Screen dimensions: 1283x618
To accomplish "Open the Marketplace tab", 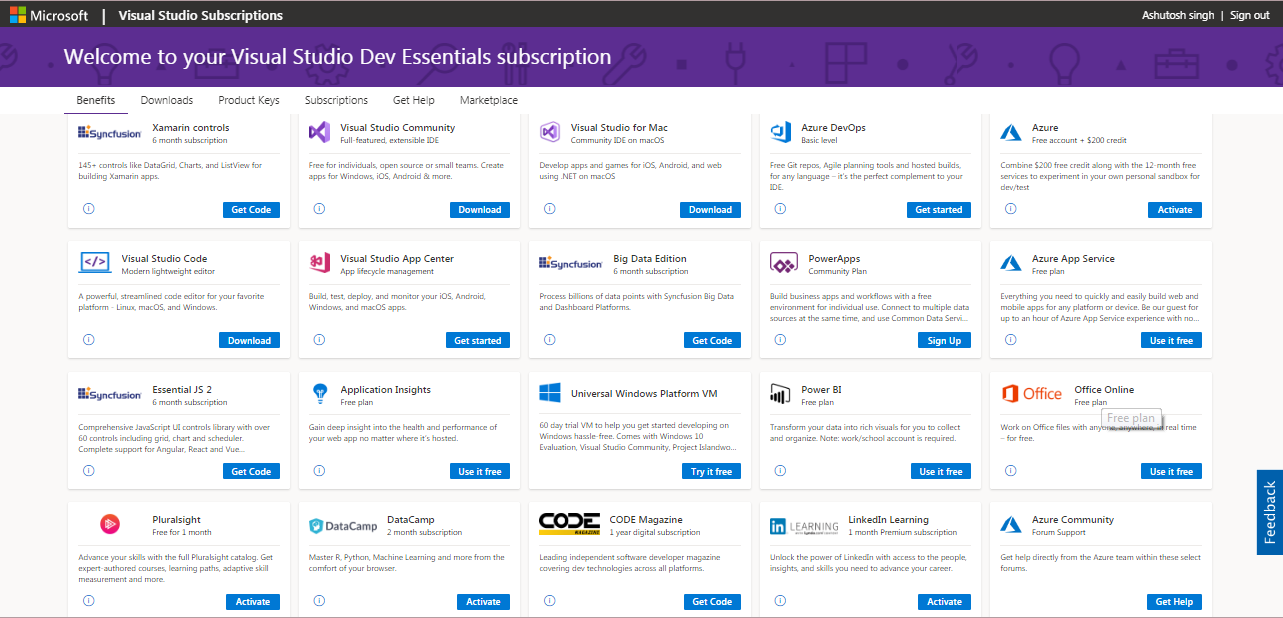I will pyautogui.click(x=489, y=100).
